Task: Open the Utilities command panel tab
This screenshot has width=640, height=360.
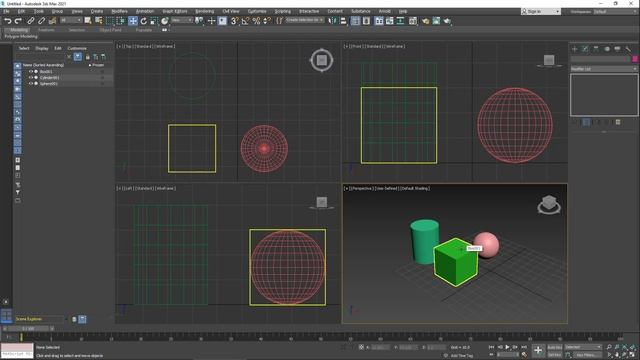Action: pyautogui.click(x=628, y=49)
